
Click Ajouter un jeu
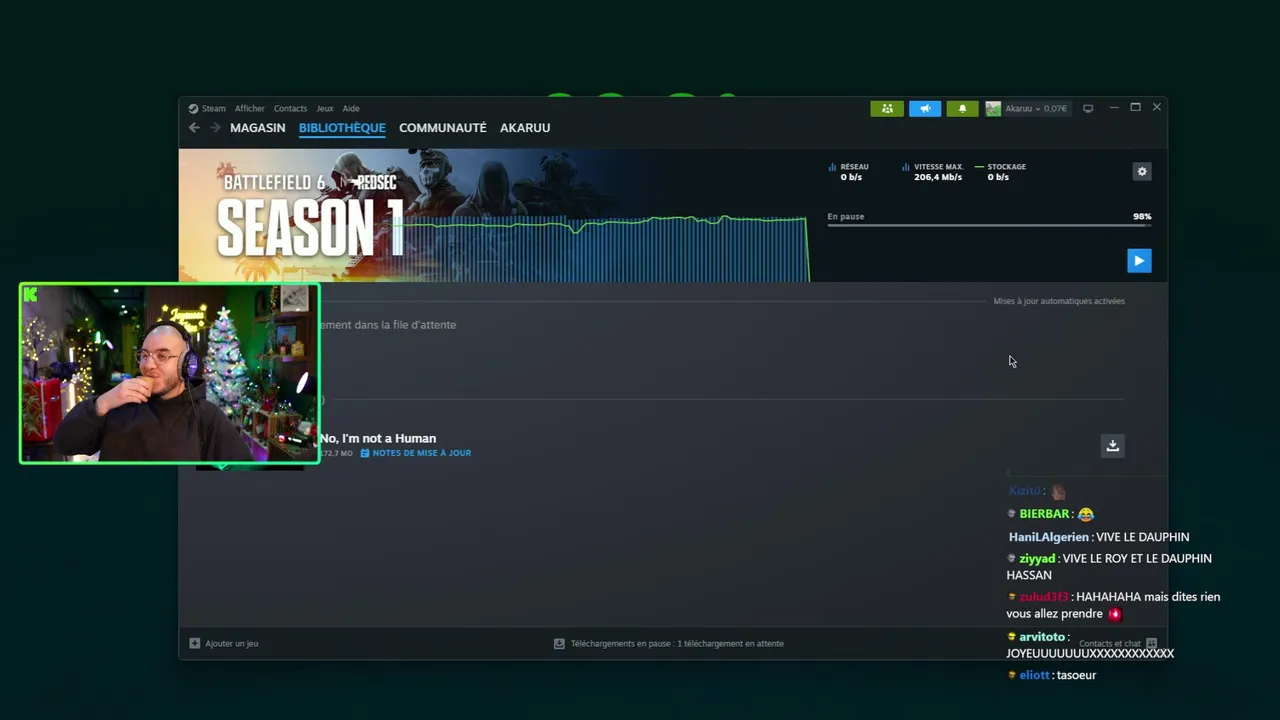tap(224, 643)
